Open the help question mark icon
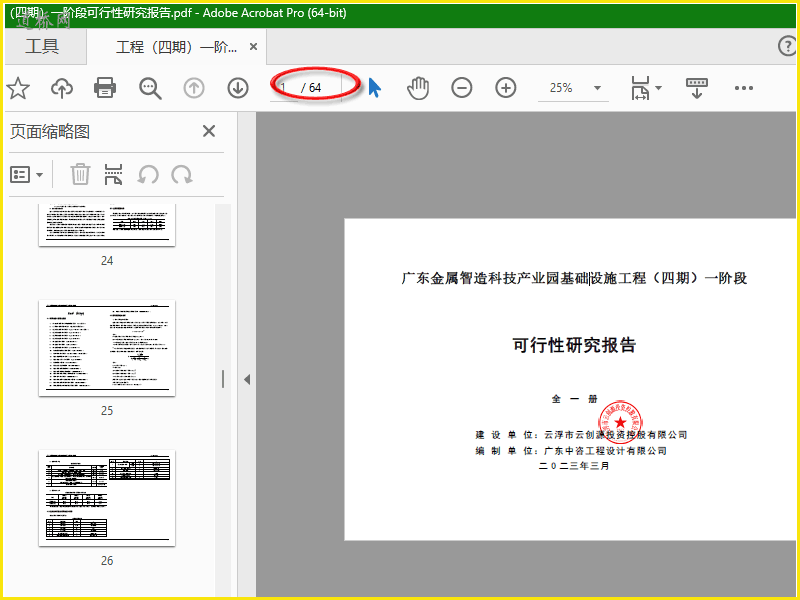Viewport: 800px width, 600px height. point(787,46)
